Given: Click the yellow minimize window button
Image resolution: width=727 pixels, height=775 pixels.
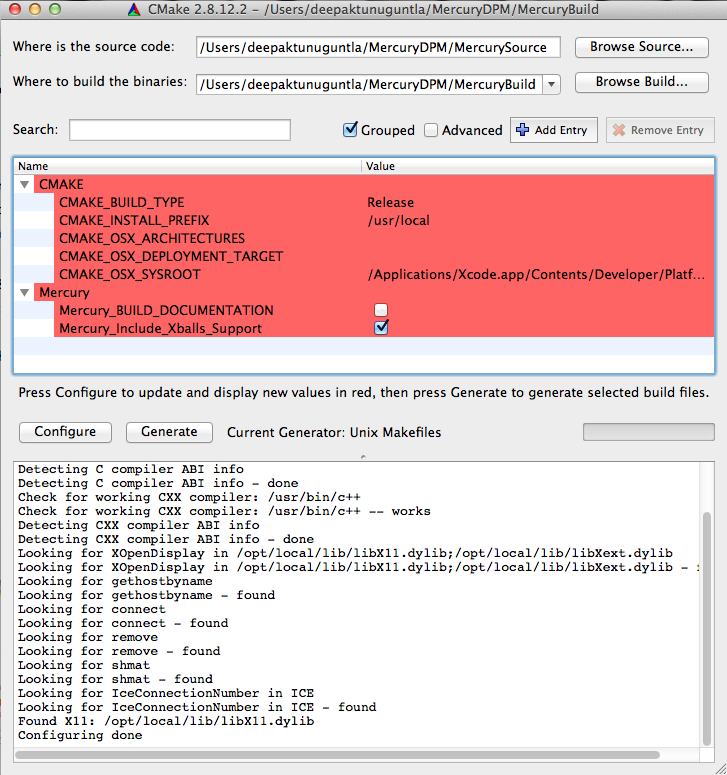Looking at the screenshot, I should coord(35,9).
